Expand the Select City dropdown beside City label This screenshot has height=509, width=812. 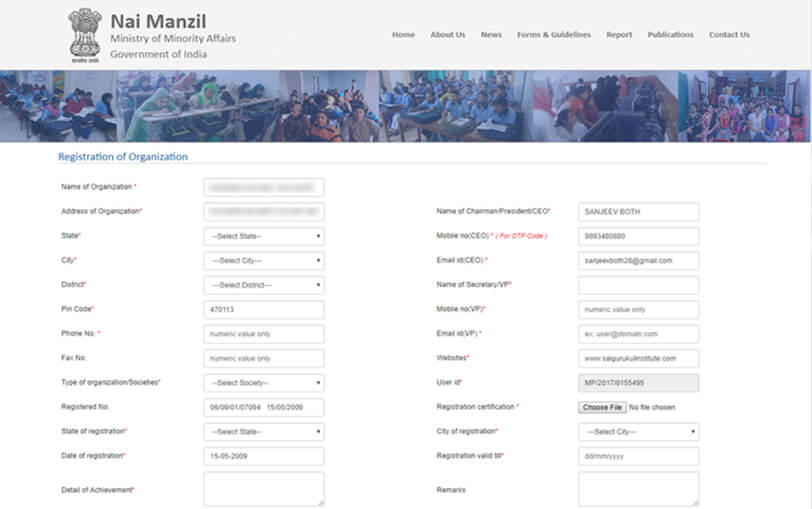click(264, 260)
